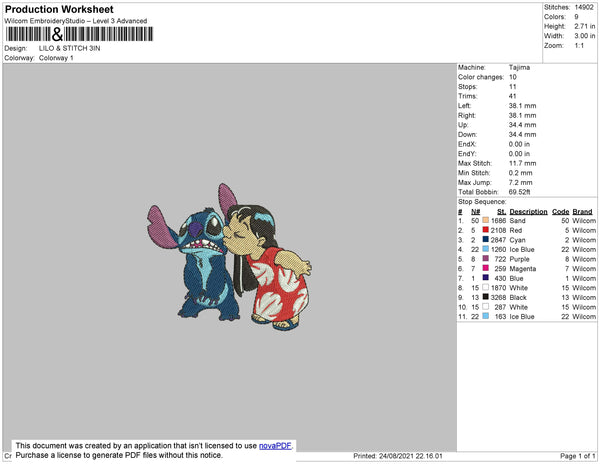Click the design name "LILO & STITCH 3IN"
Image resolution: width=600 pixels, height=464 pixels.
pyautogui.click(x=70, y=48)
